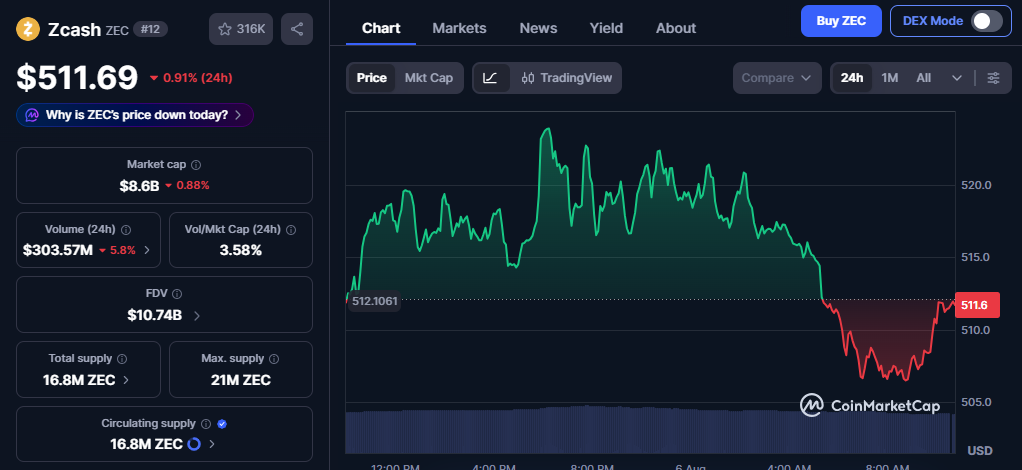Click the 520.0 y-axis label
1022x470 pixels.
(976, 185)
